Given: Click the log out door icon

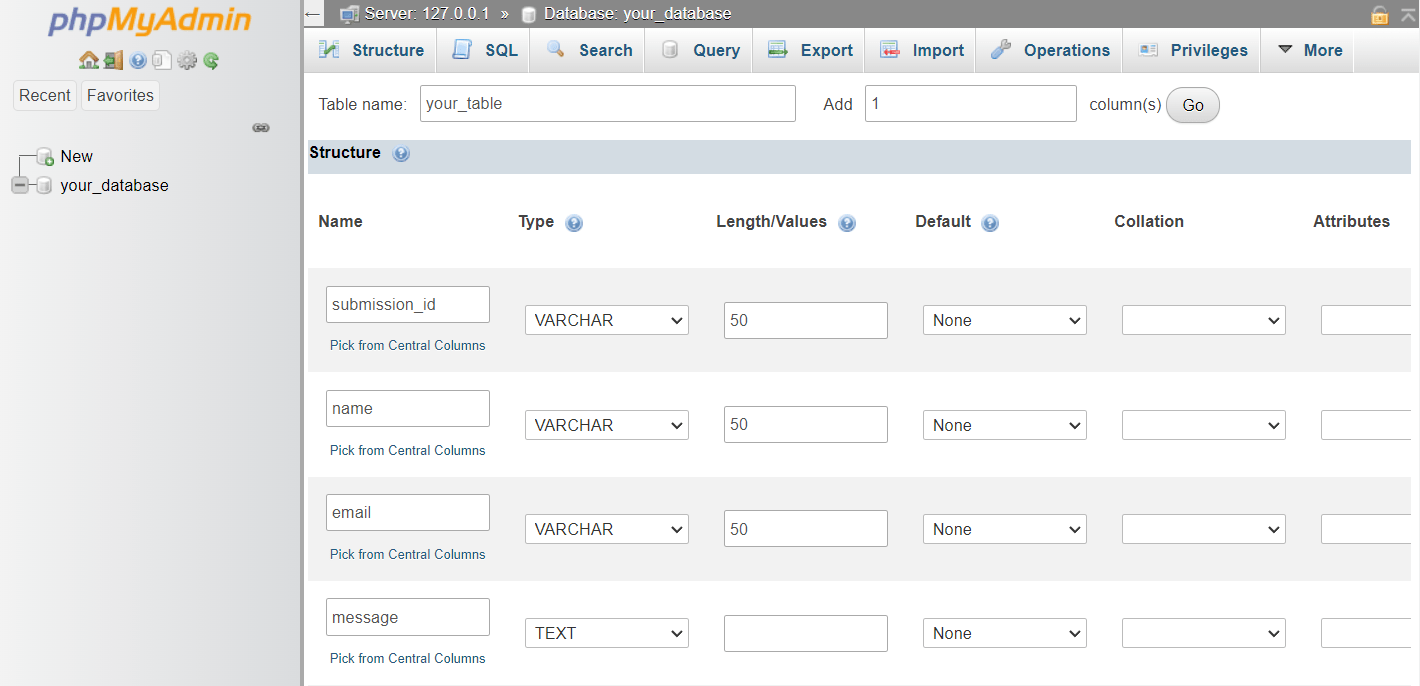Looking at the screenshot, I should [113, 61].
